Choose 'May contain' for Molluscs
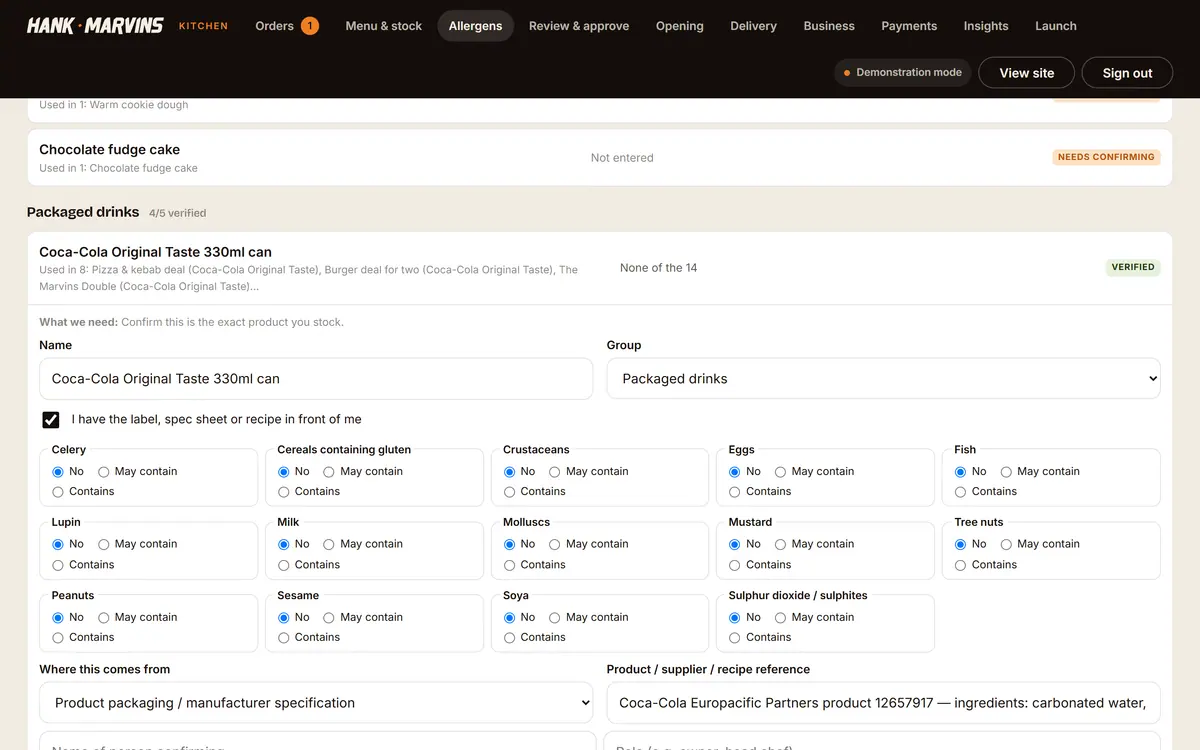1200x750 pixels. coord(555,545)
